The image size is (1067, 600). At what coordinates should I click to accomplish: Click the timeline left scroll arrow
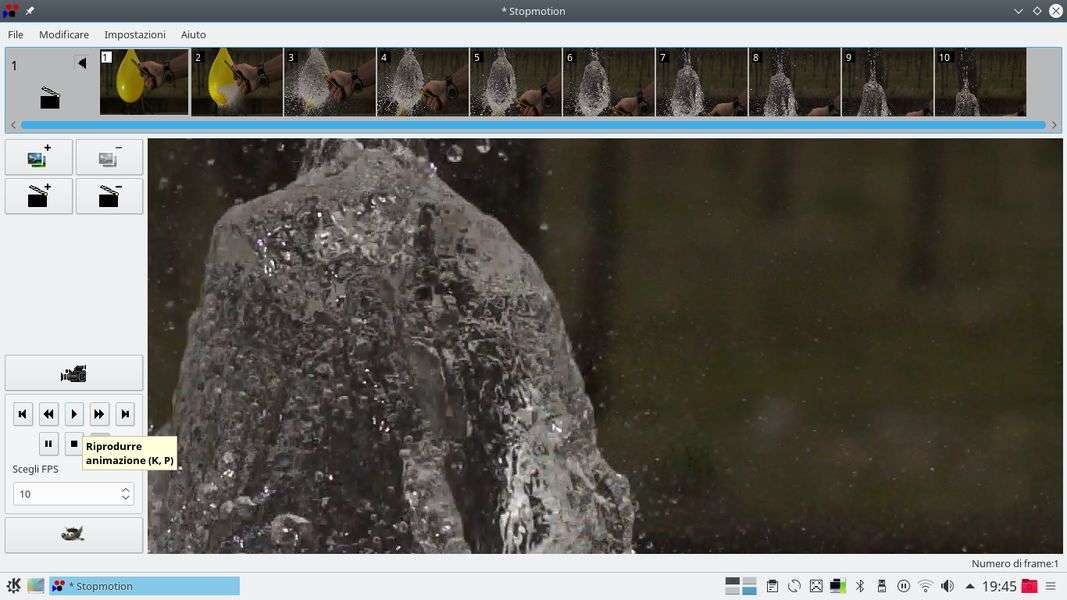tap(13, 125)
